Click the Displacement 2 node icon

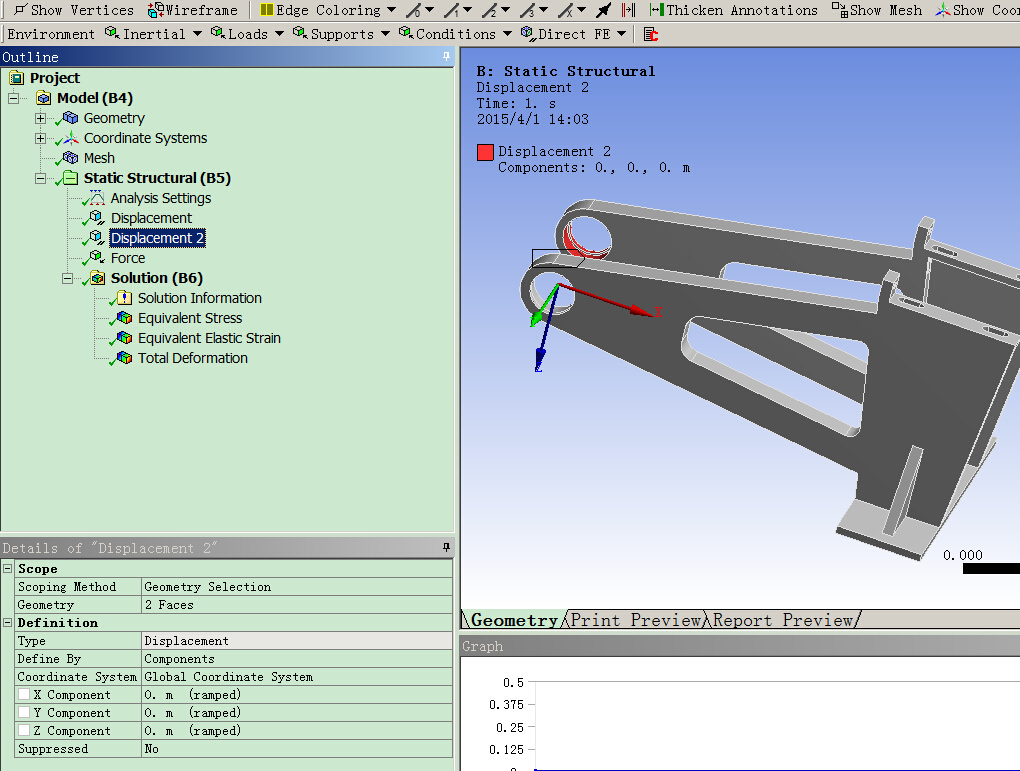click(96, 237)
